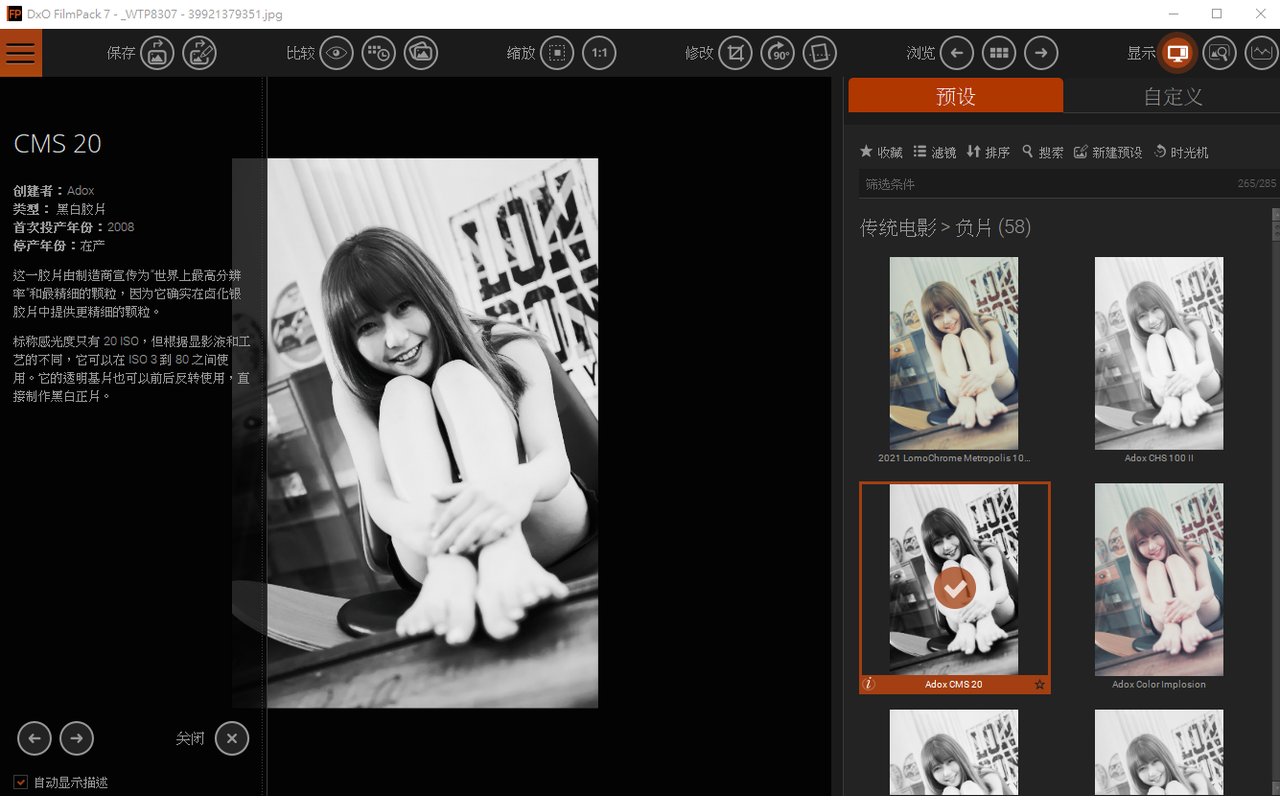Select the crop tool under 修改
This screenshot has width=1280, height=796.
735,53
